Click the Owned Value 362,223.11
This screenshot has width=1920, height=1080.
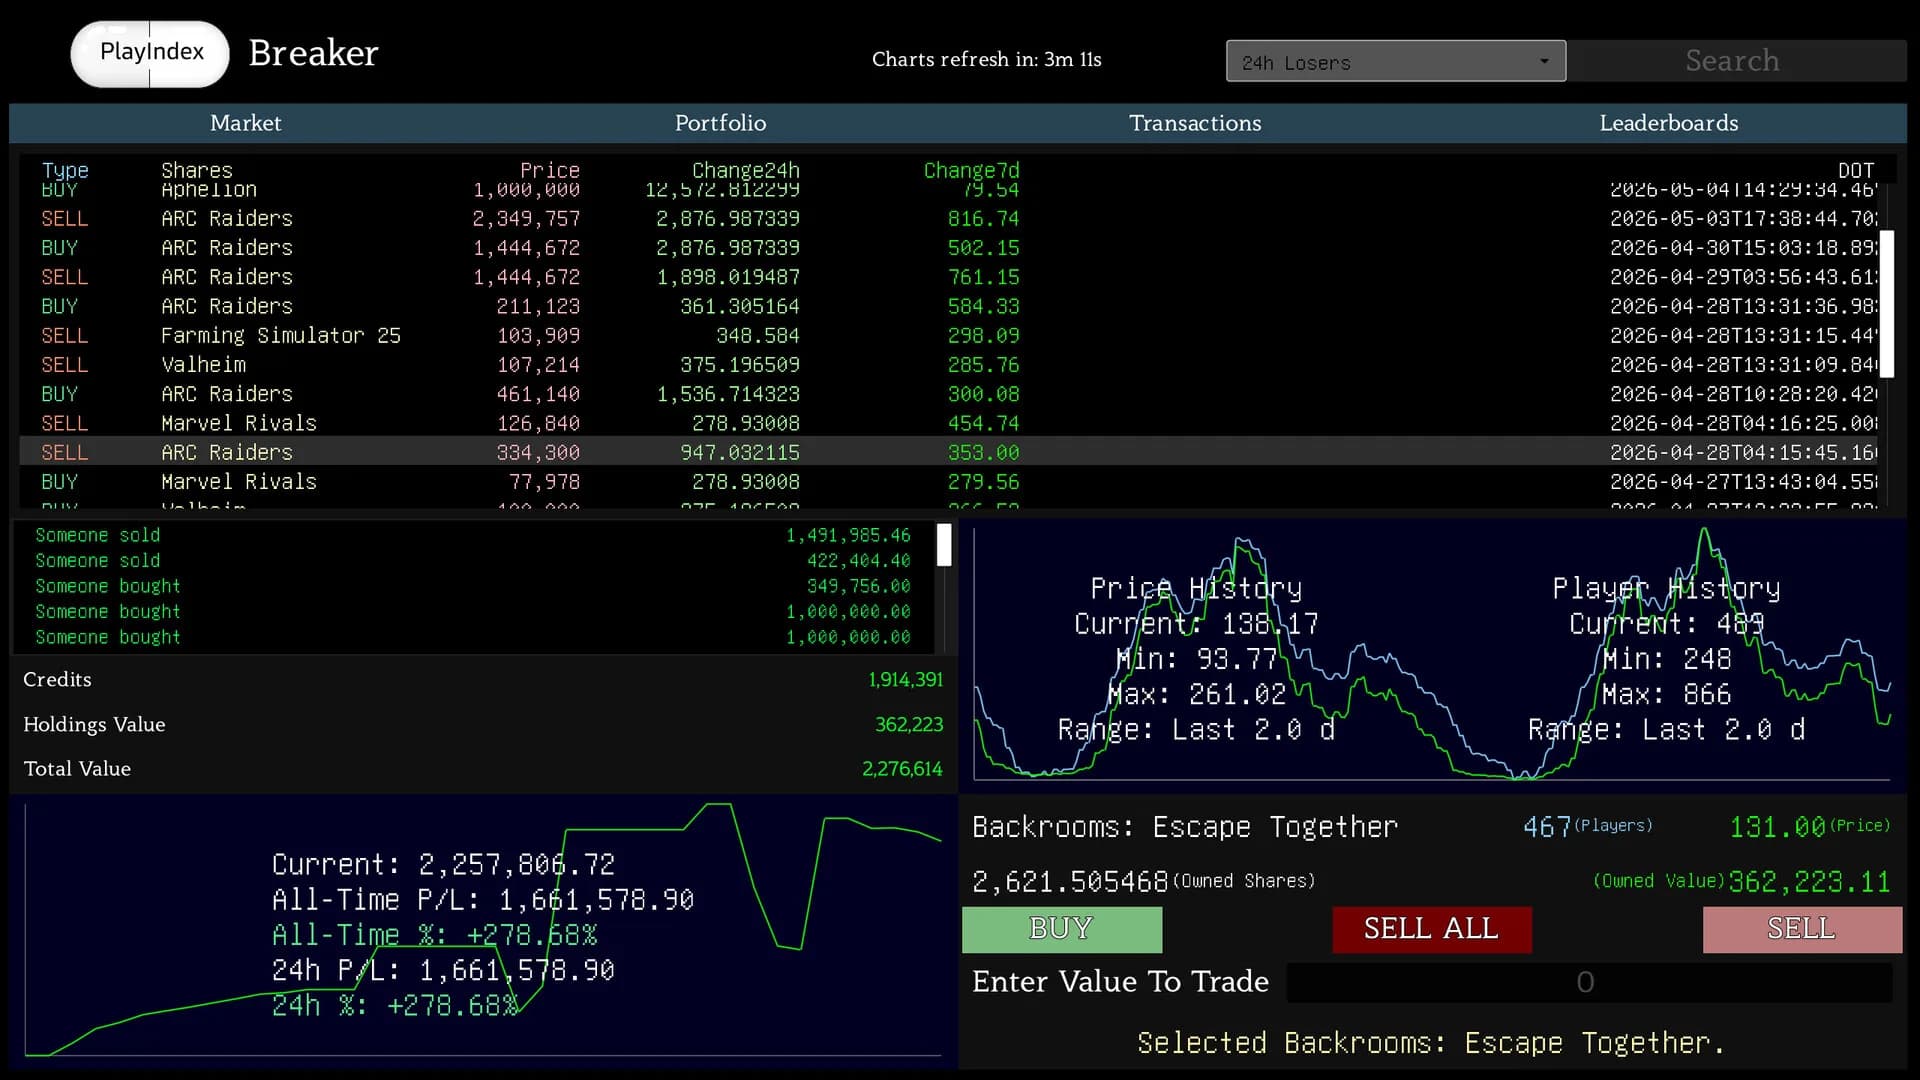pyautogui.click(x=1809, y=881)
